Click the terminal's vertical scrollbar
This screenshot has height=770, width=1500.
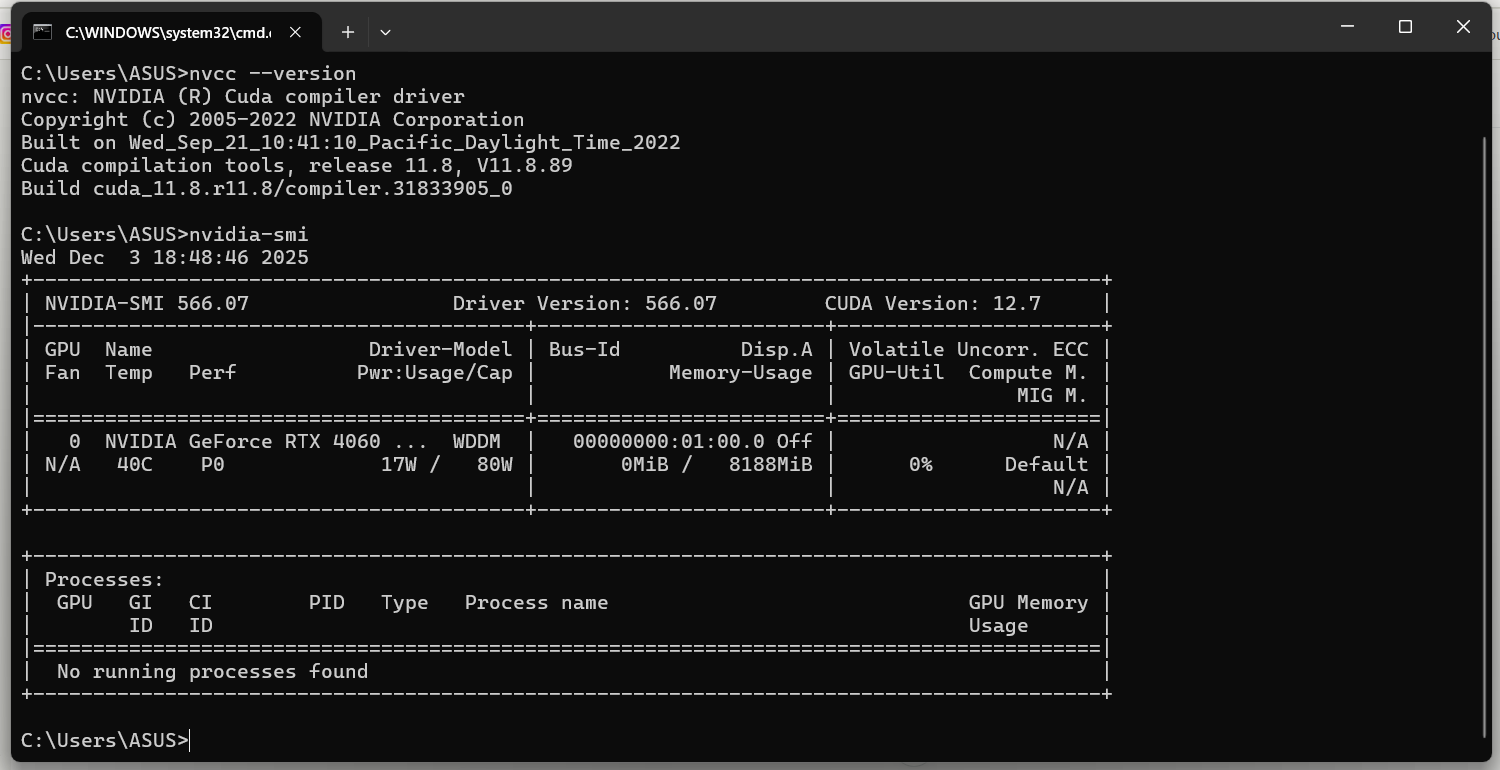(x=1484, y=400)
